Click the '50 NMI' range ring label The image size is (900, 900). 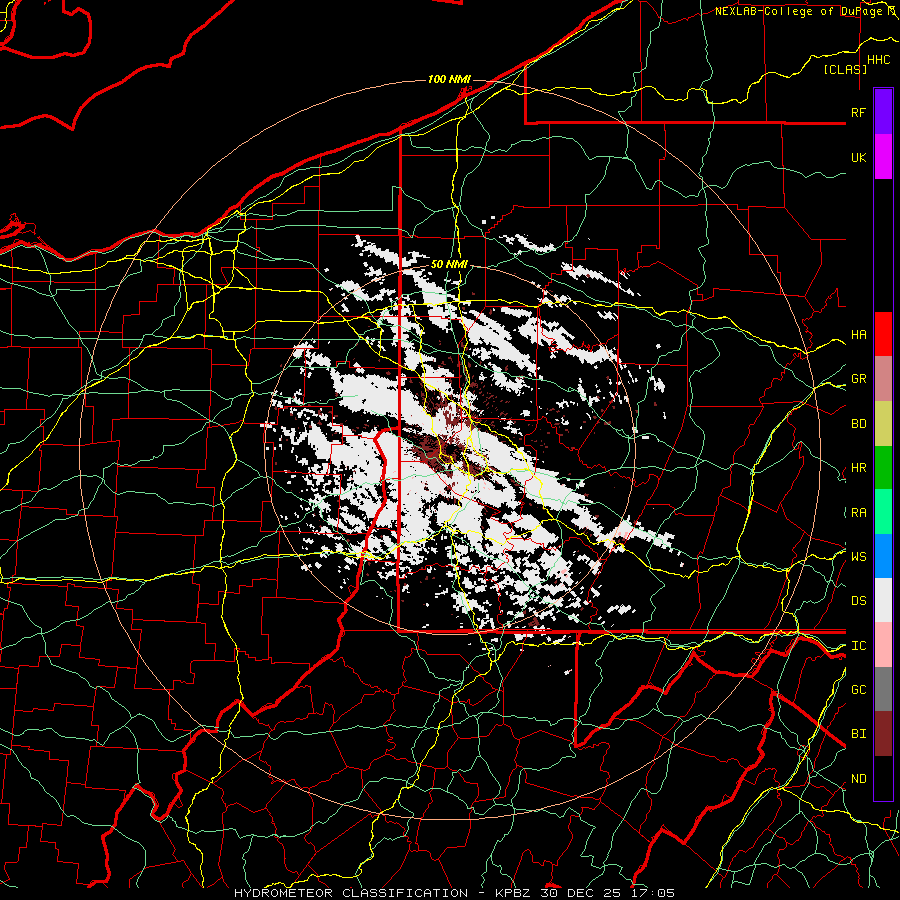[x=449, y=264]
